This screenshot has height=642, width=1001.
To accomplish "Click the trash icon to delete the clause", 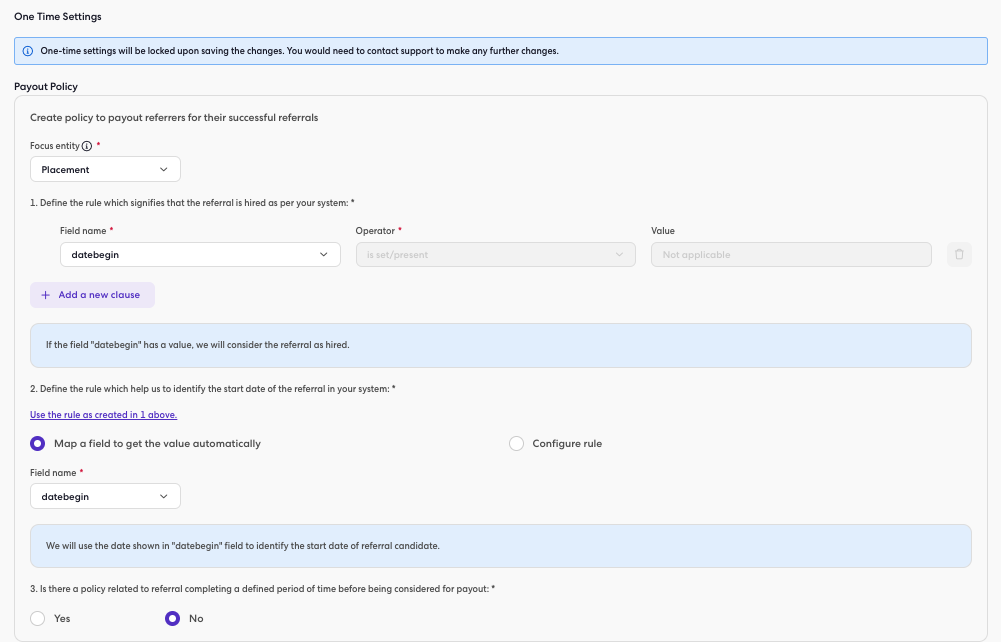I will click(x=959, y=254).
